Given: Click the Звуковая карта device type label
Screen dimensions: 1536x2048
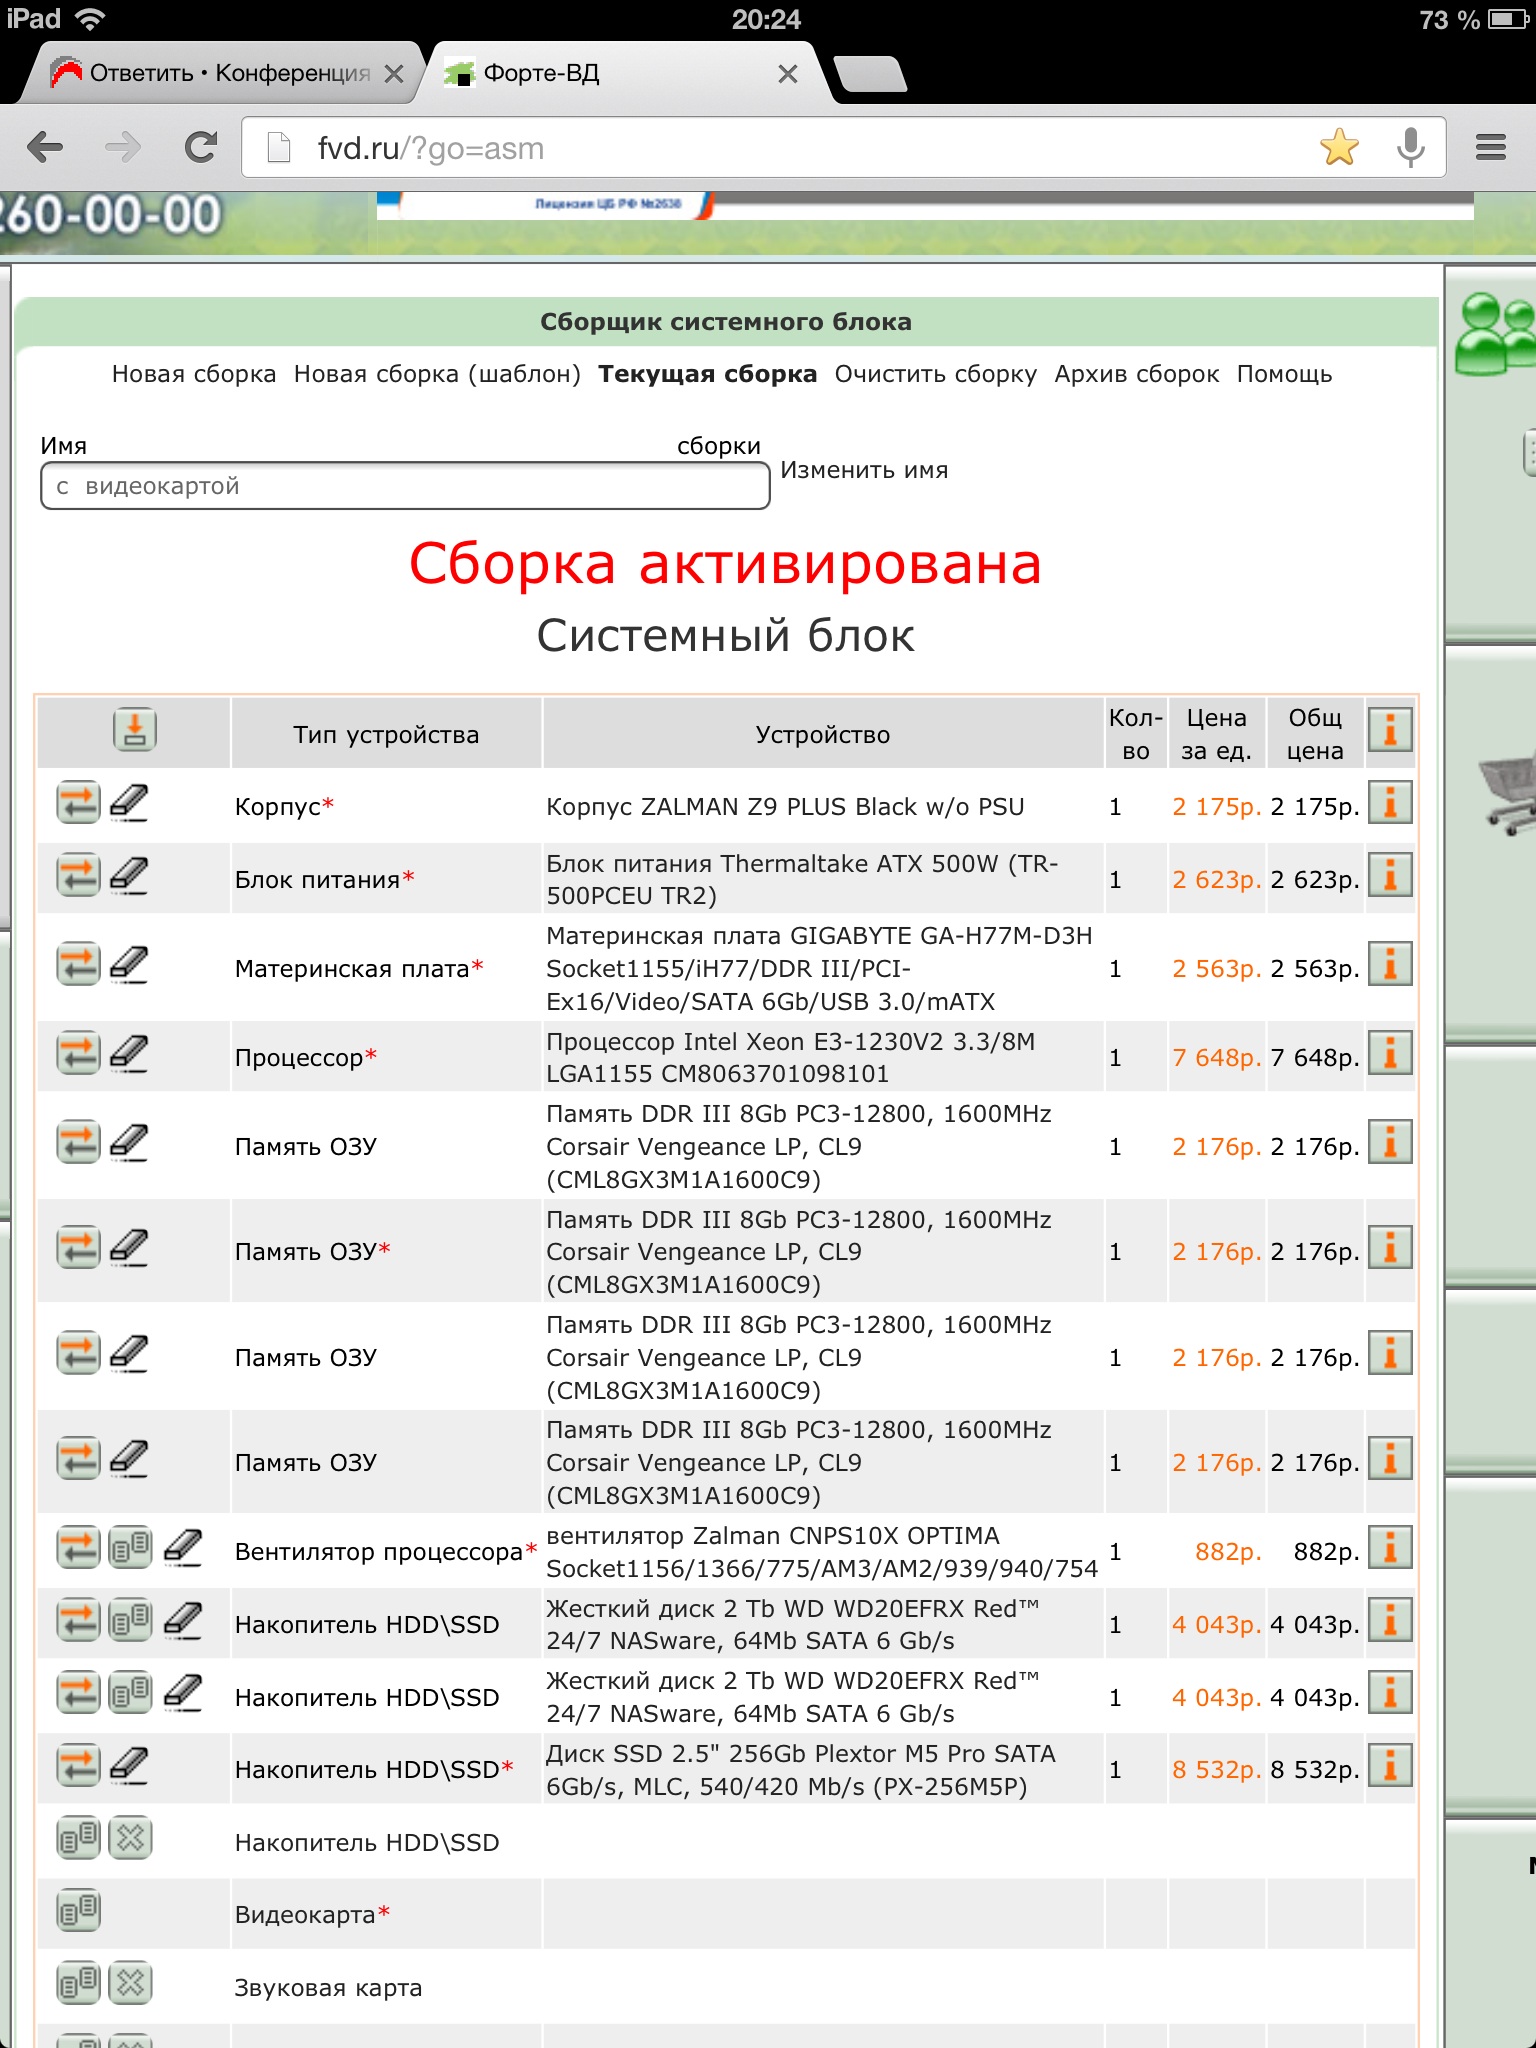Looking at the screenshot, I should pos(328,1988).
